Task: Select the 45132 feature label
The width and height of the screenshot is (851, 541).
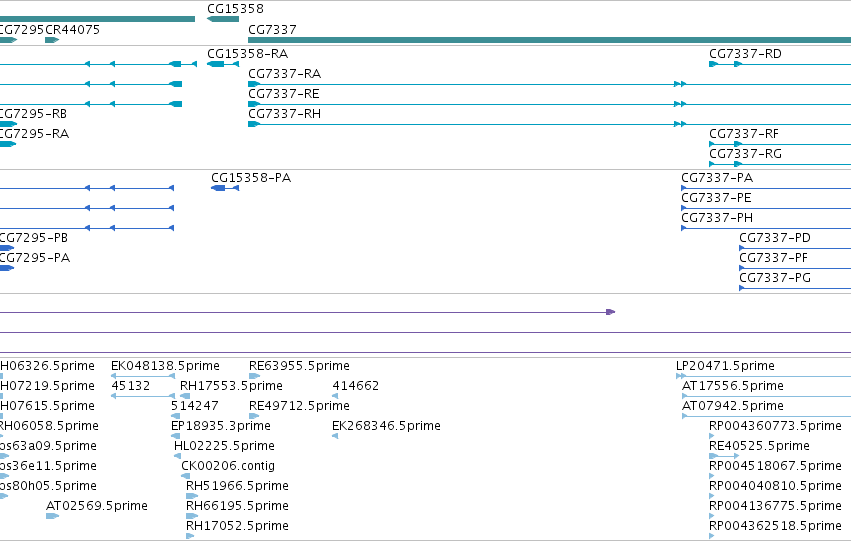Action: point(130,386)
